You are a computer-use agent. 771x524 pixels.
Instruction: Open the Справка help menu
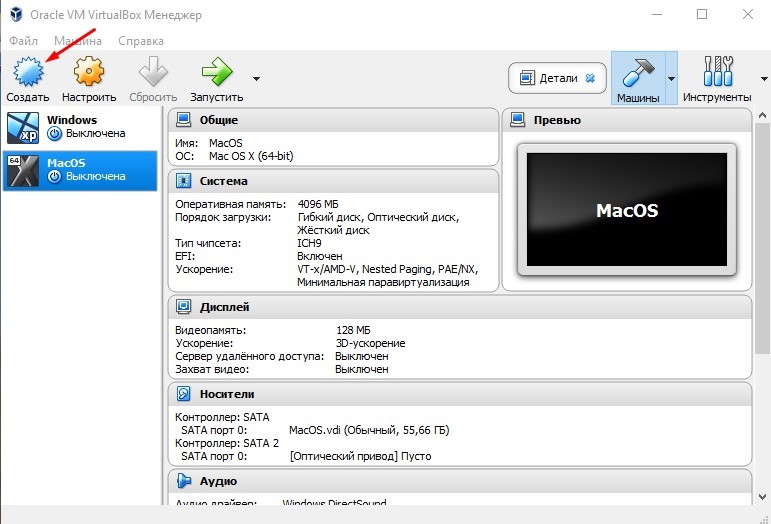click(x=141, y=41)
